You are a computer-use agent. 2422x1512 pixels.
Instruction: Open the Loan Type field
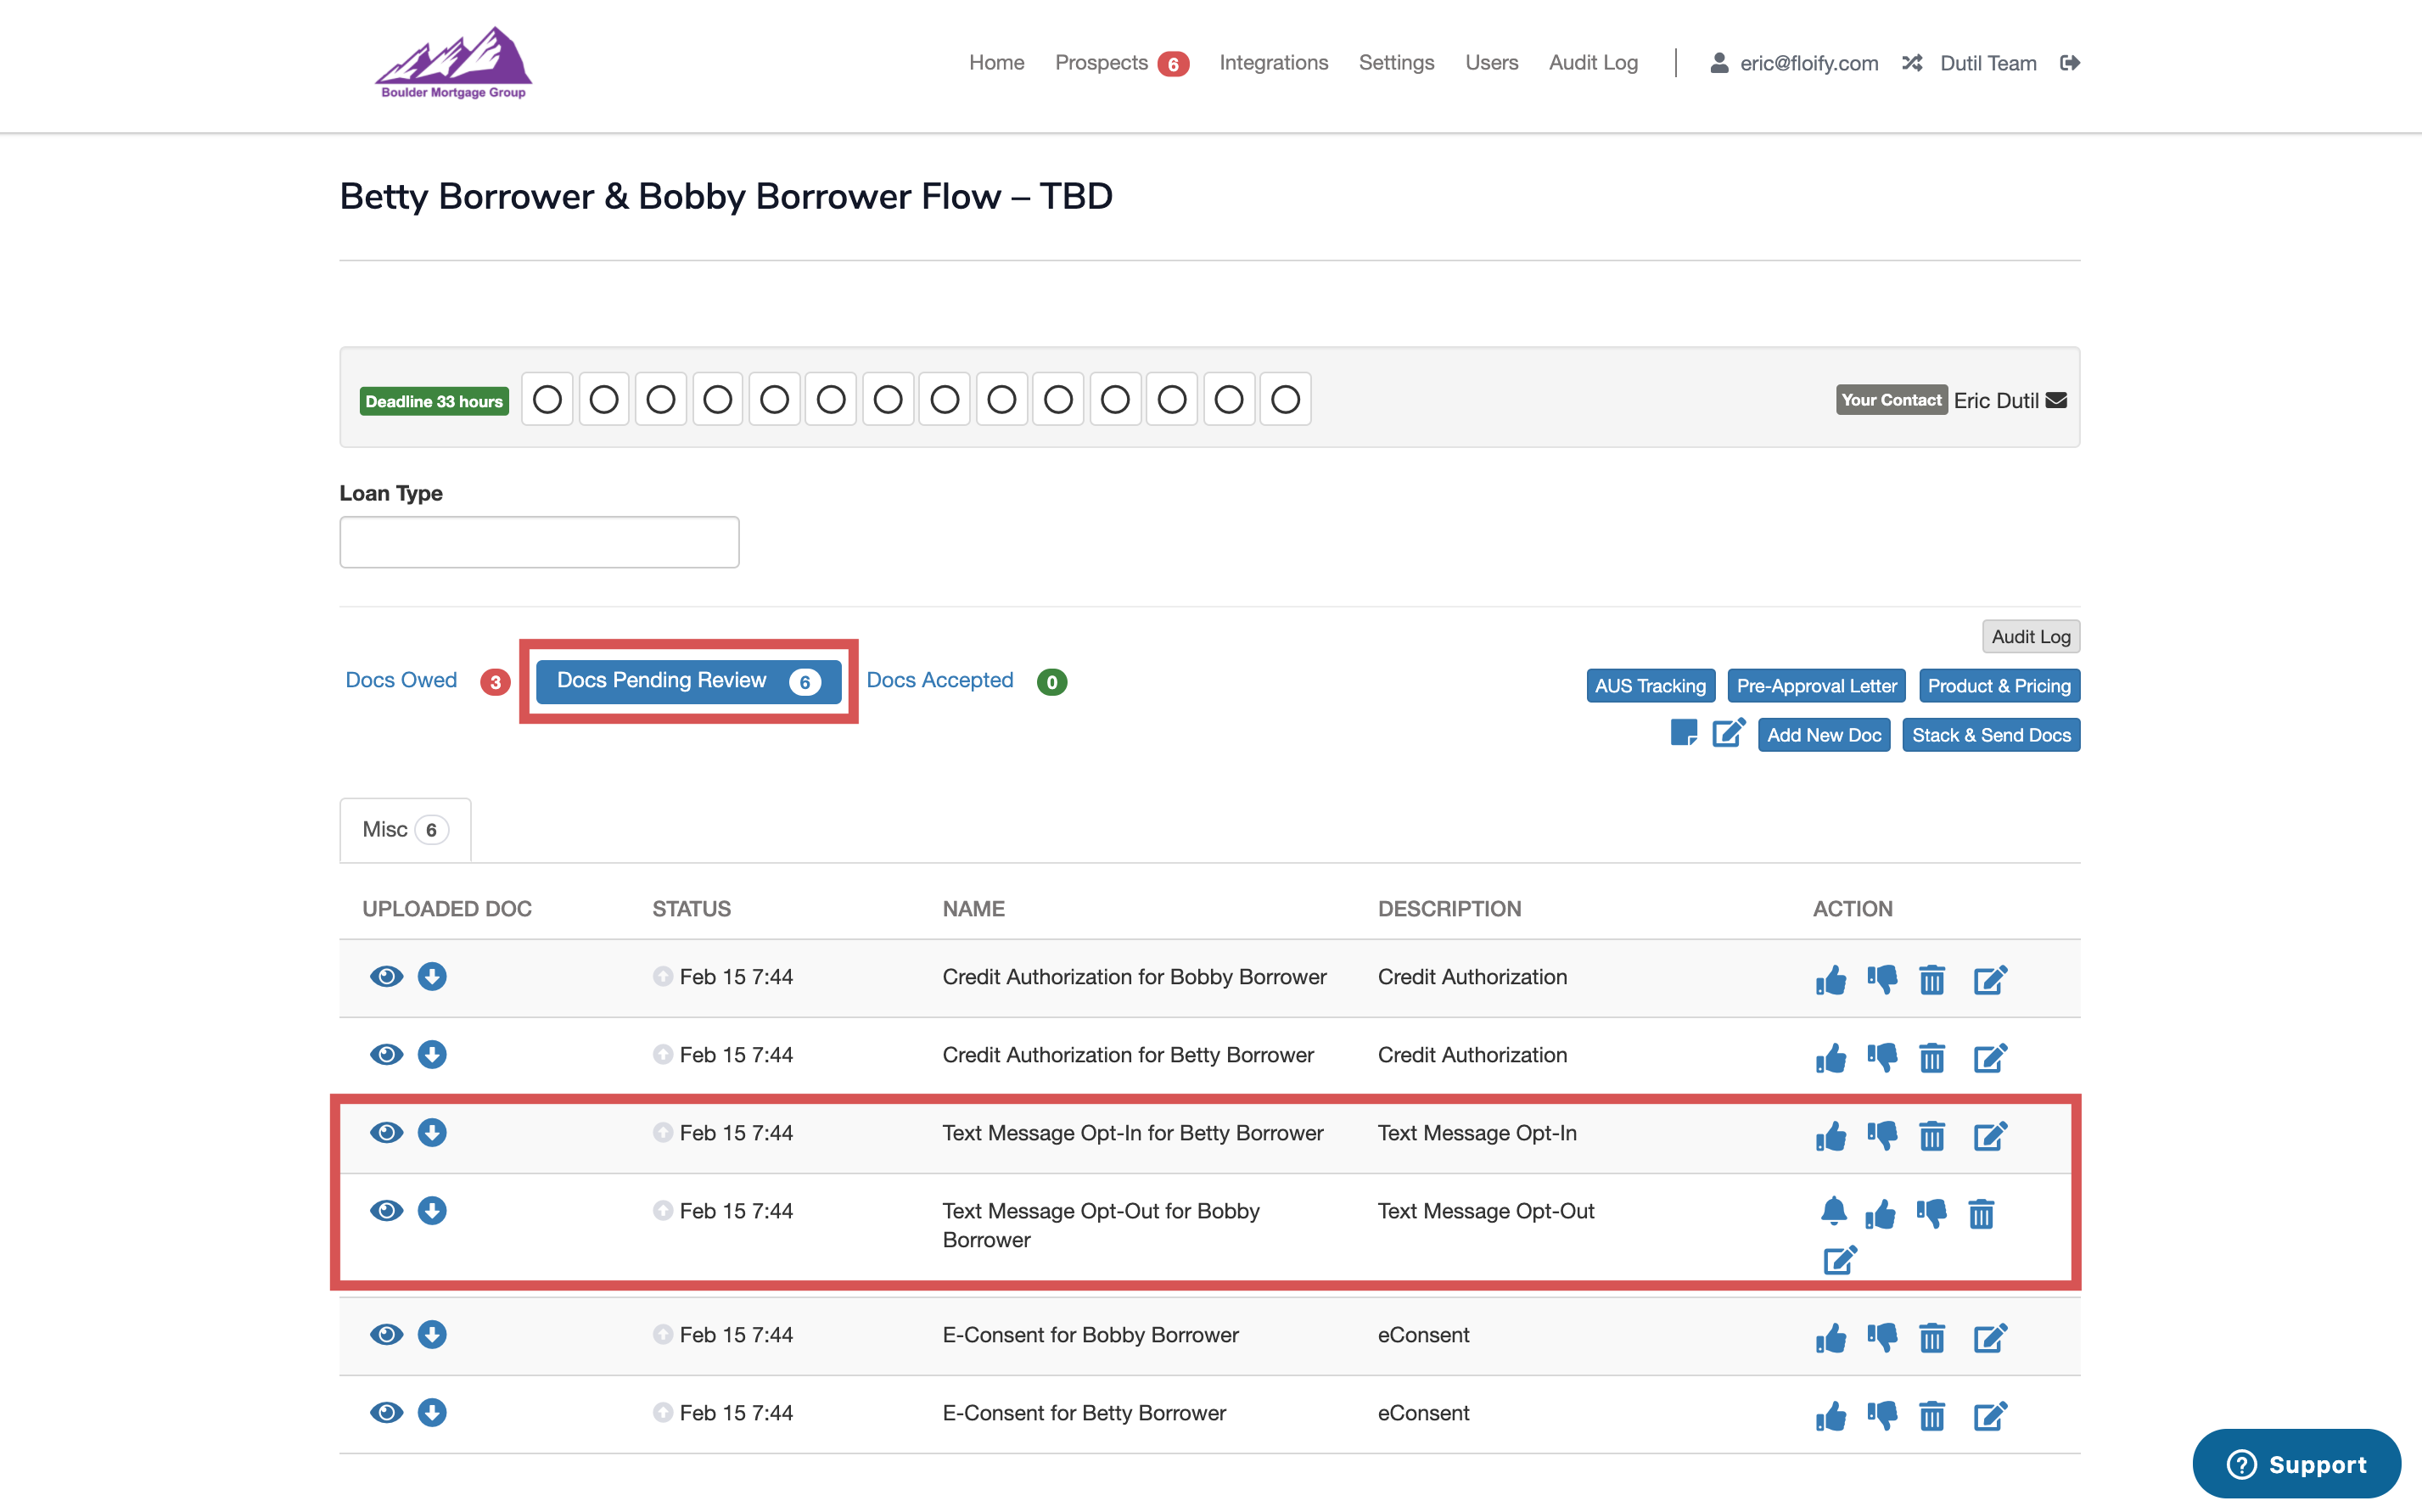(539, 542)
